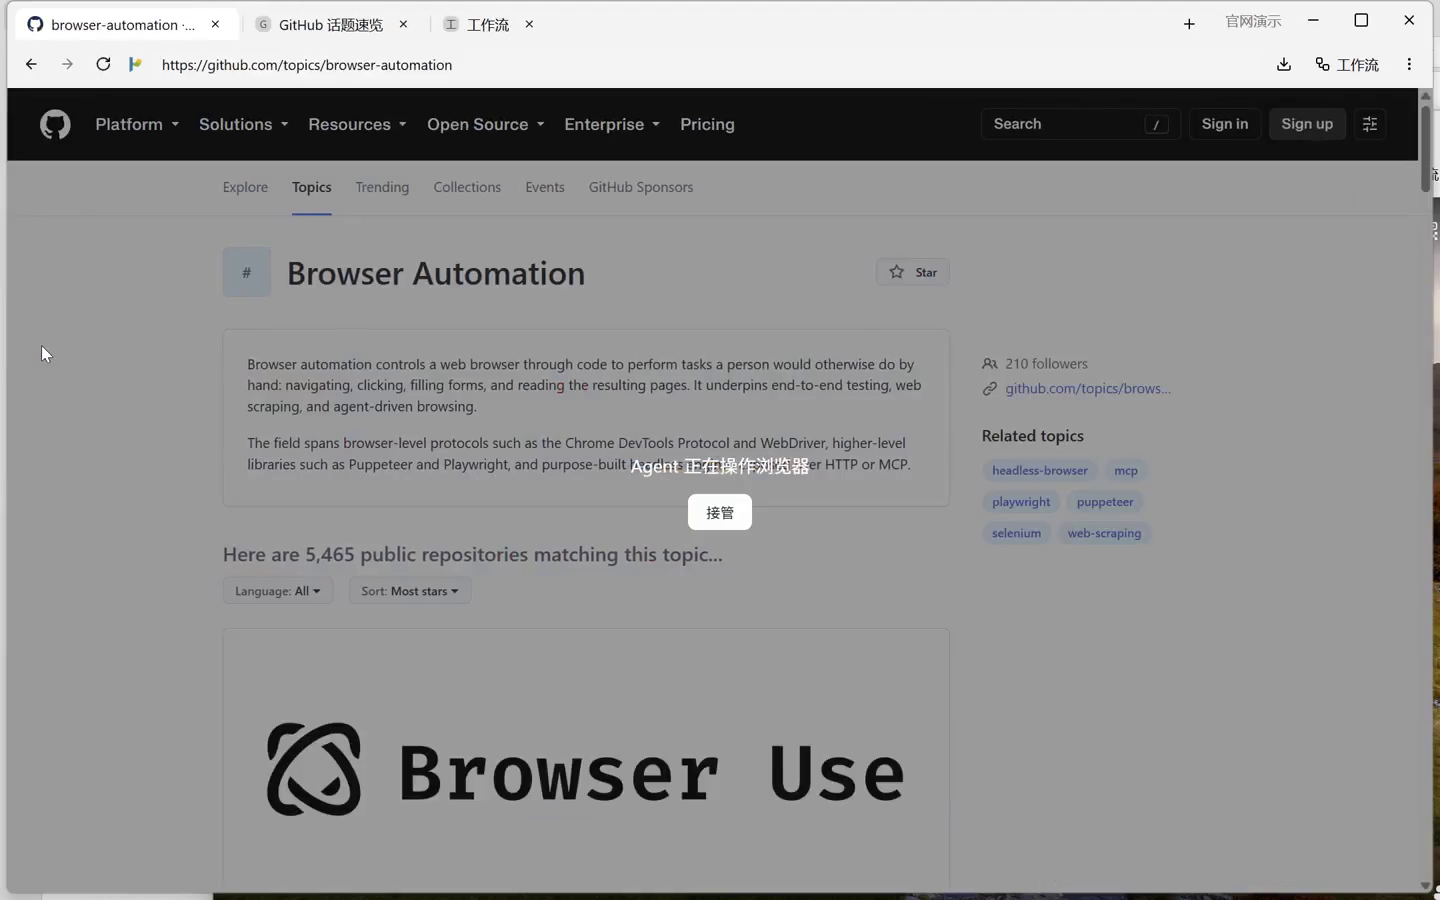Open a new tab with the plus icon

pos(1189,24)
